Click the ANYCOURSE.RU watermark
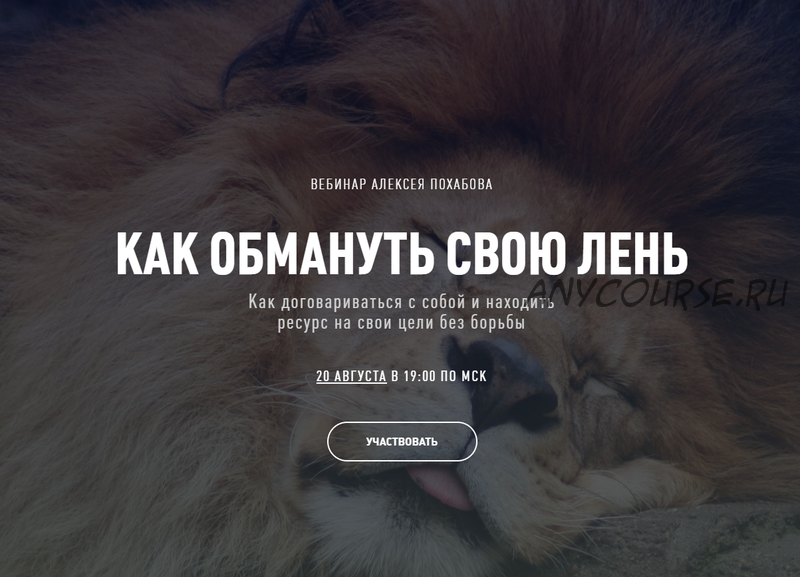This screenshot has height=577, width=800. (x=658, y=294)
